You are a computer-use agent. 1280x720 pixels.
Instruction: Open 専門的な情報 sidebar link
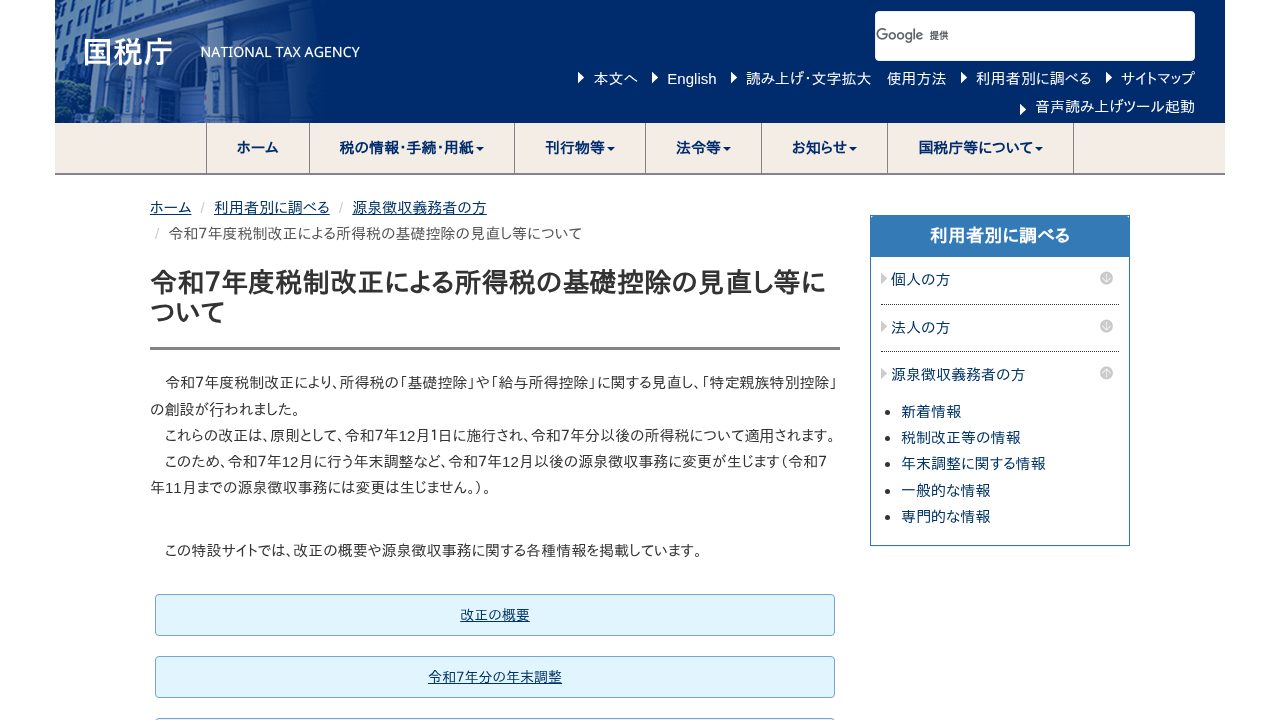click(946, 517)
